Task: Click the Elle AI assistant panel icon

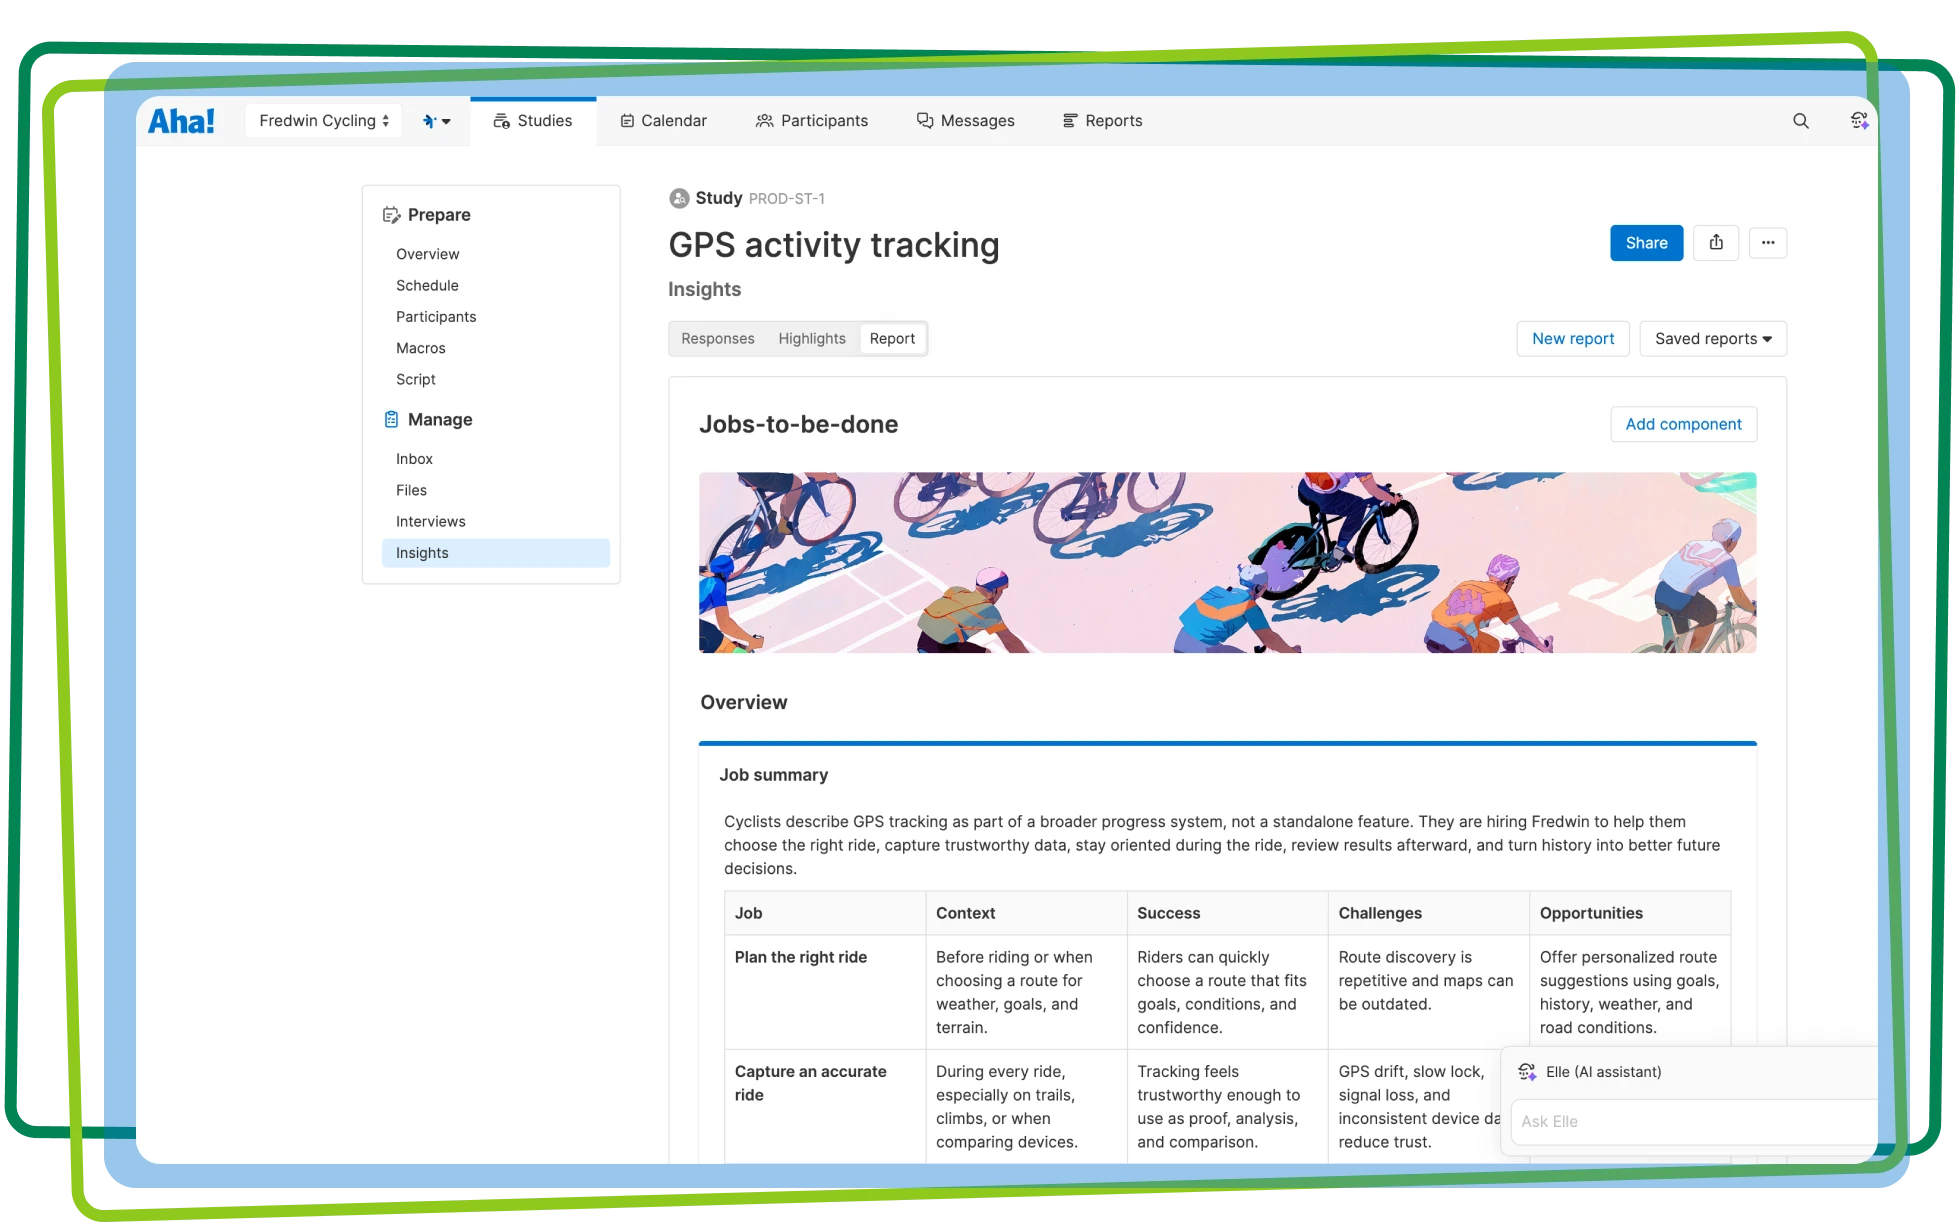Action: (x=1527, y=1072)
